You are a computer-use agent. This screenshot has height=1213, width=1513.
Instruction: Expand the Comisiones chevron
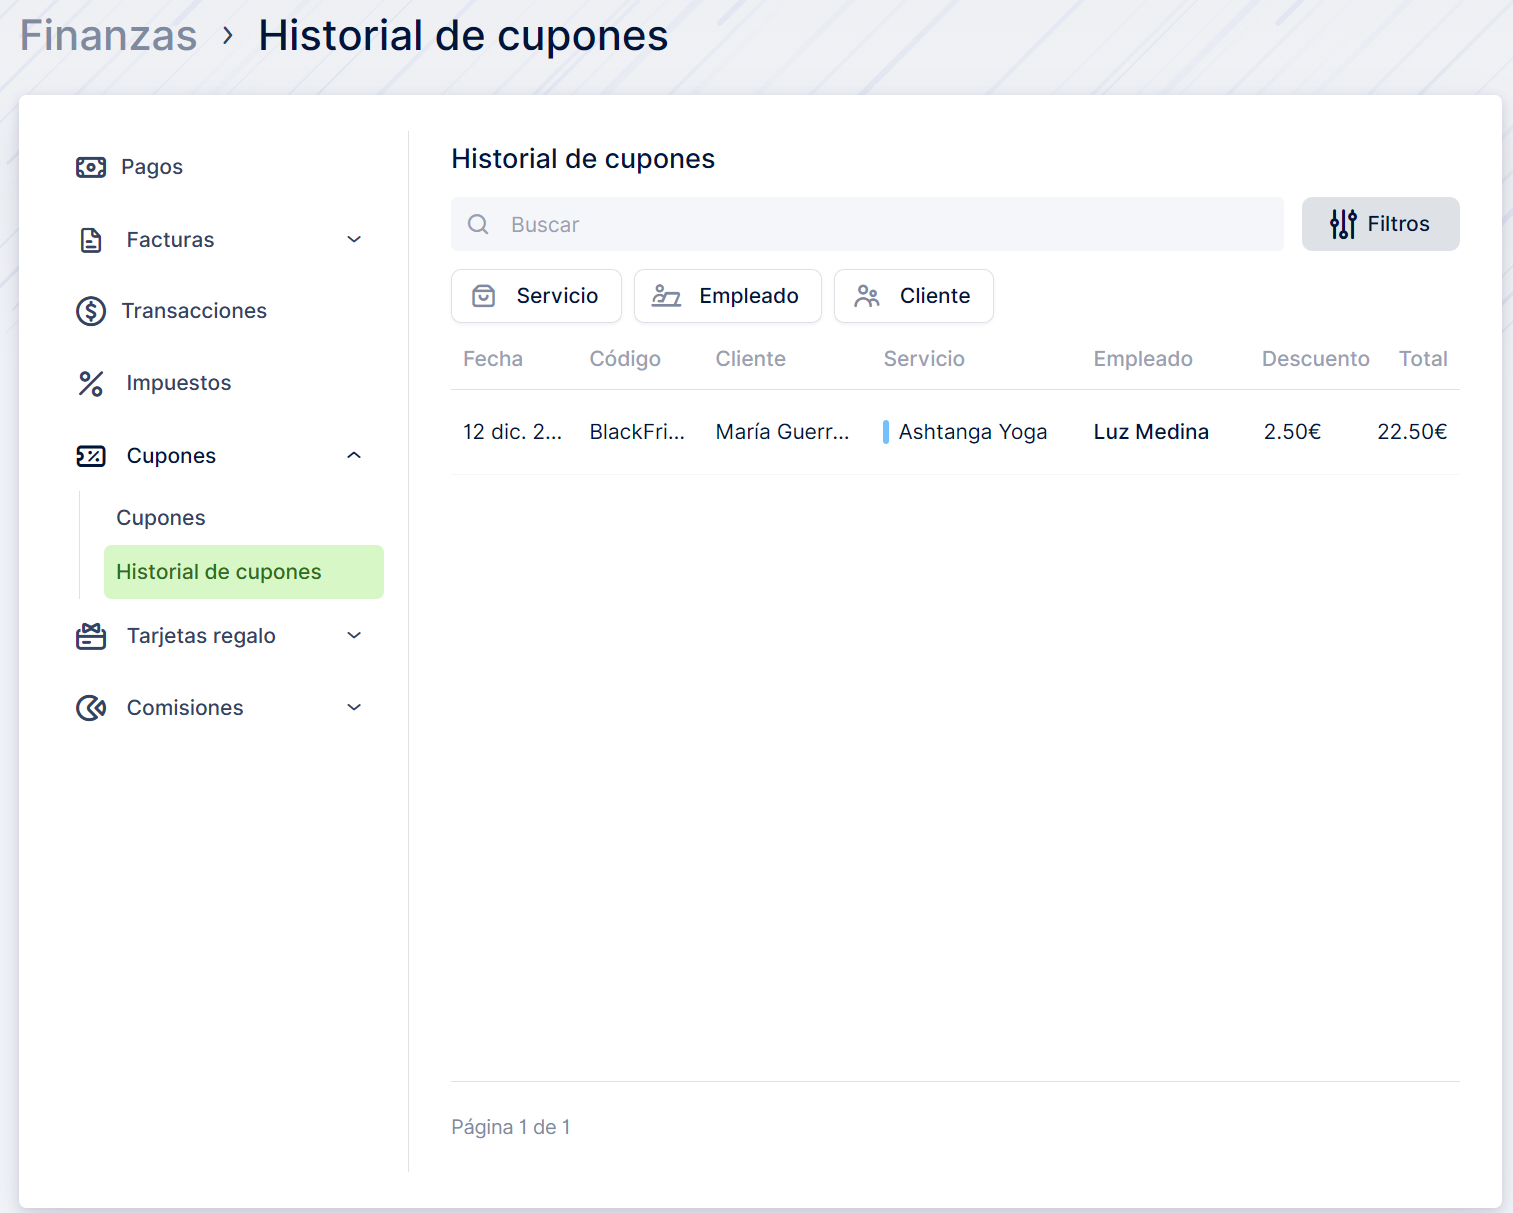pos(354,708)
